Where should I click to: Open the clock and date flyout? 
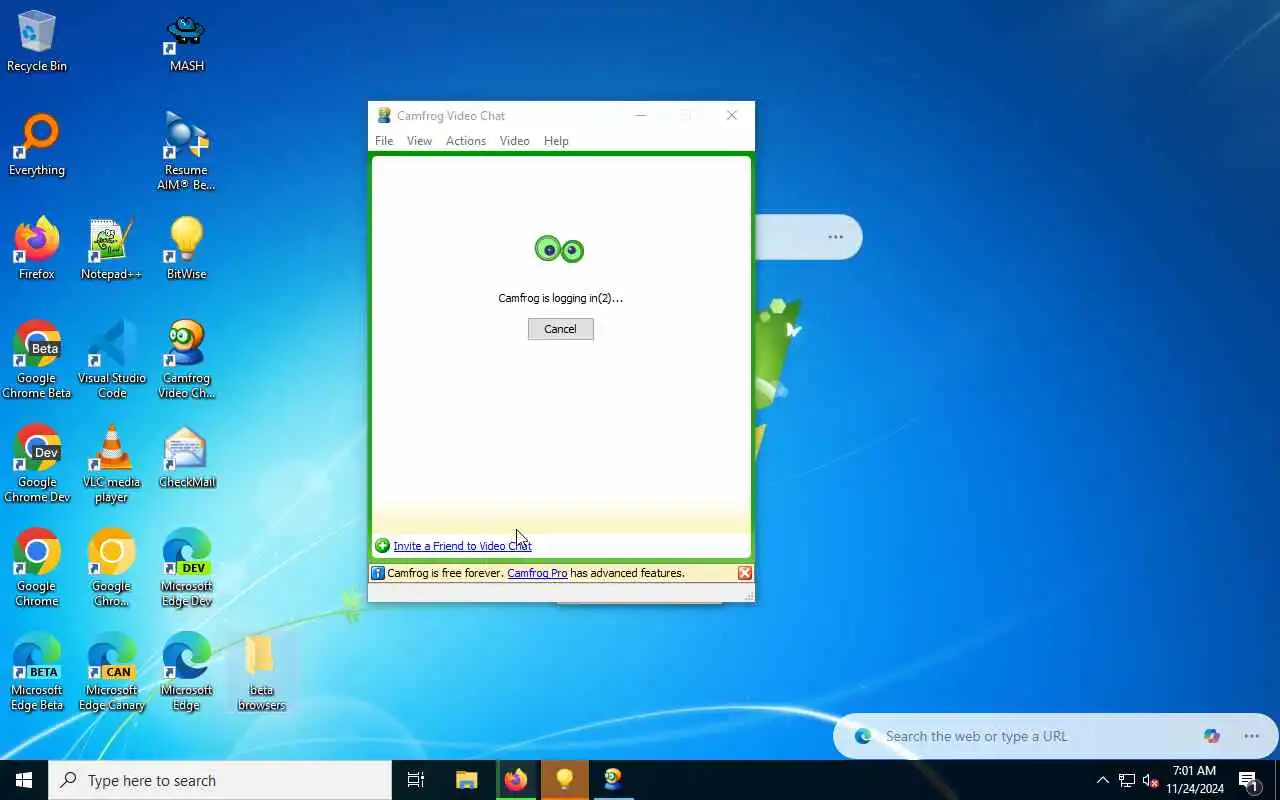coord(1194,780)
